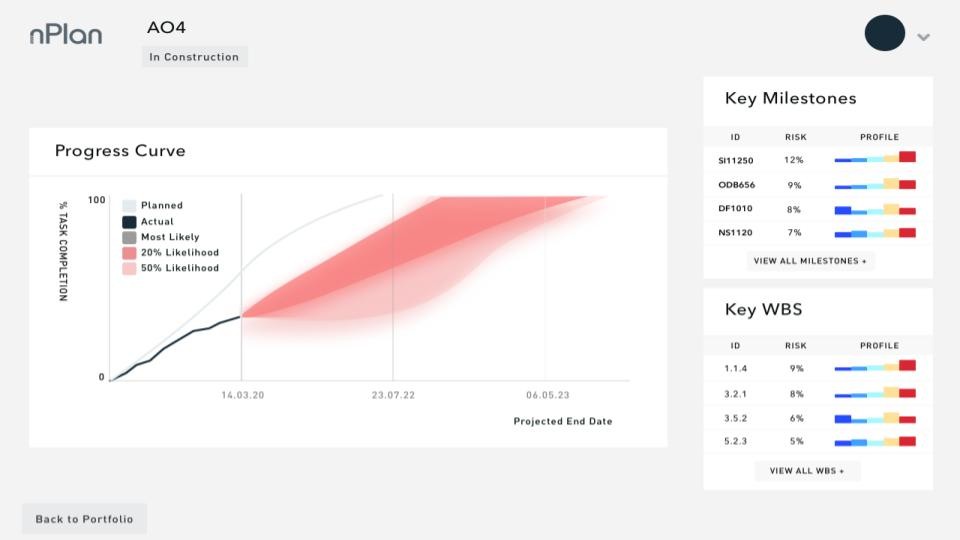Select the 50% Likelihood legend swatch

click(129, 268)
